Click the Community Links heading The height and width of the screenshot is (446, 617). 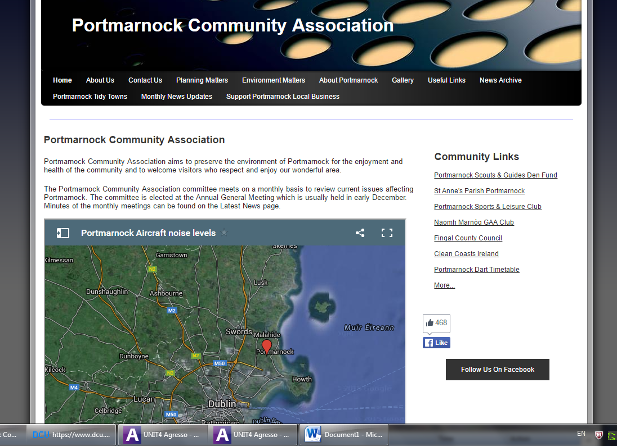[x=477, y=157]
